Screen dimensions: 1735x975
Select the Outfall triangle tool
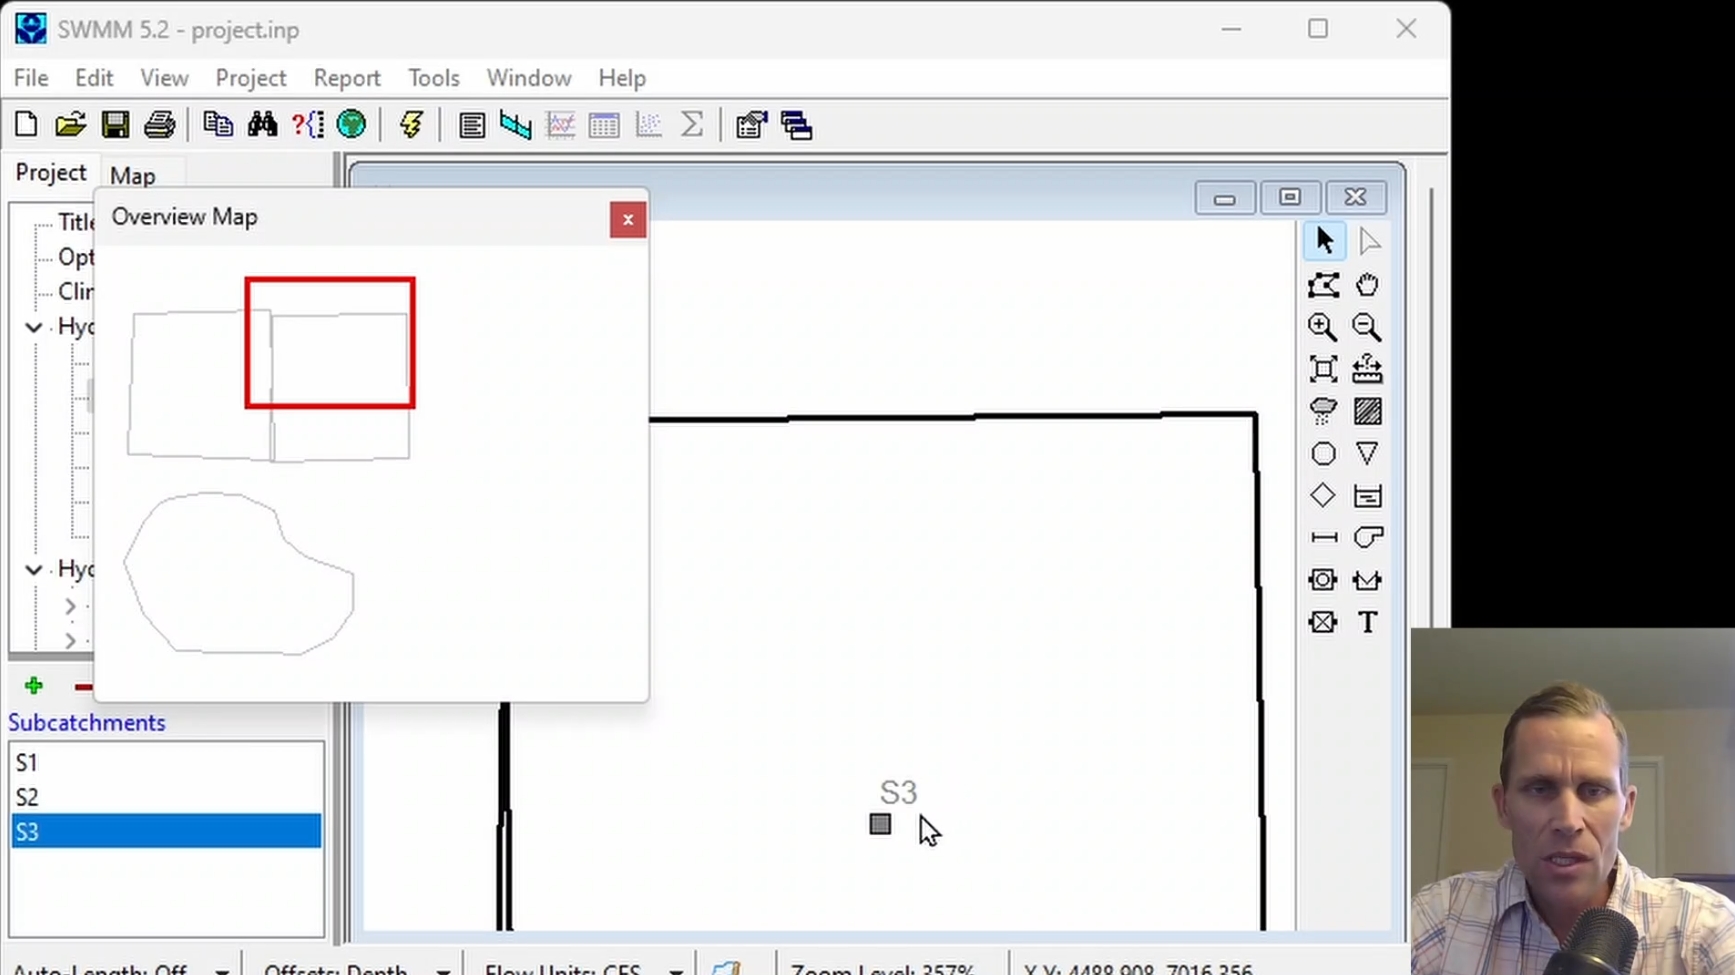1367,454
